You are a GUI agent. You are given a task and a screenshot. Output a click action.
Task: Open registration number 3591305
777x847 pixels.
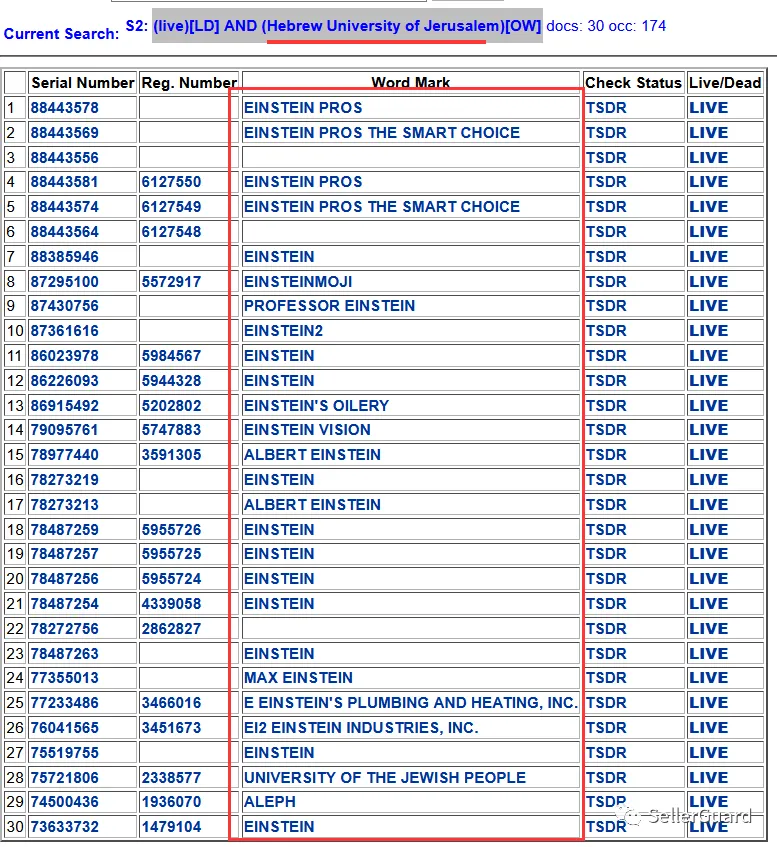[171, 455]
